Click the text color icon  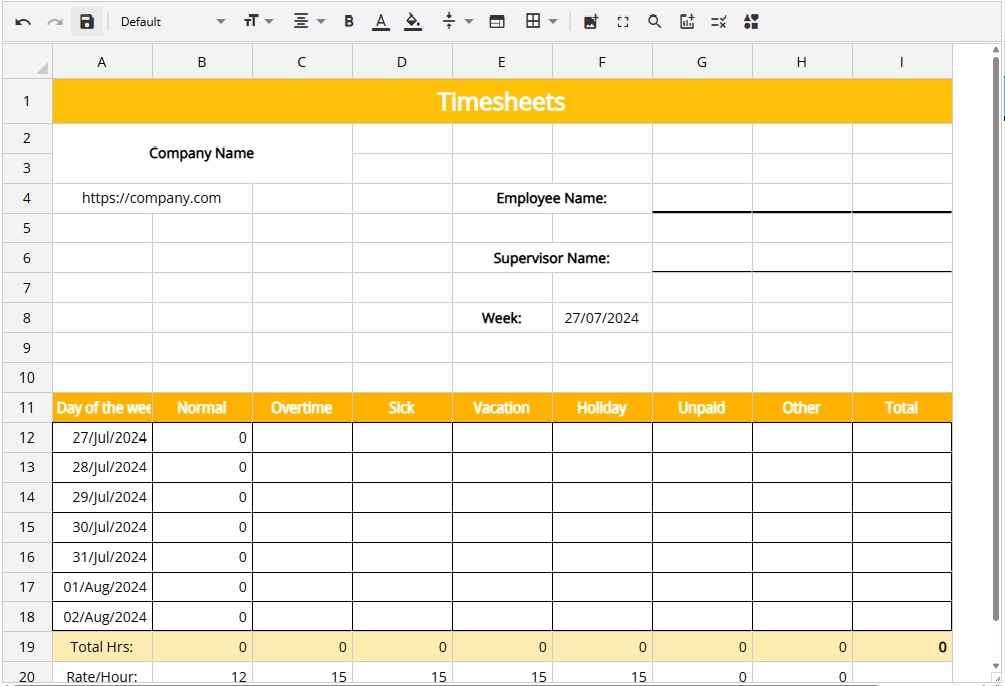click(x=380, y=22)
